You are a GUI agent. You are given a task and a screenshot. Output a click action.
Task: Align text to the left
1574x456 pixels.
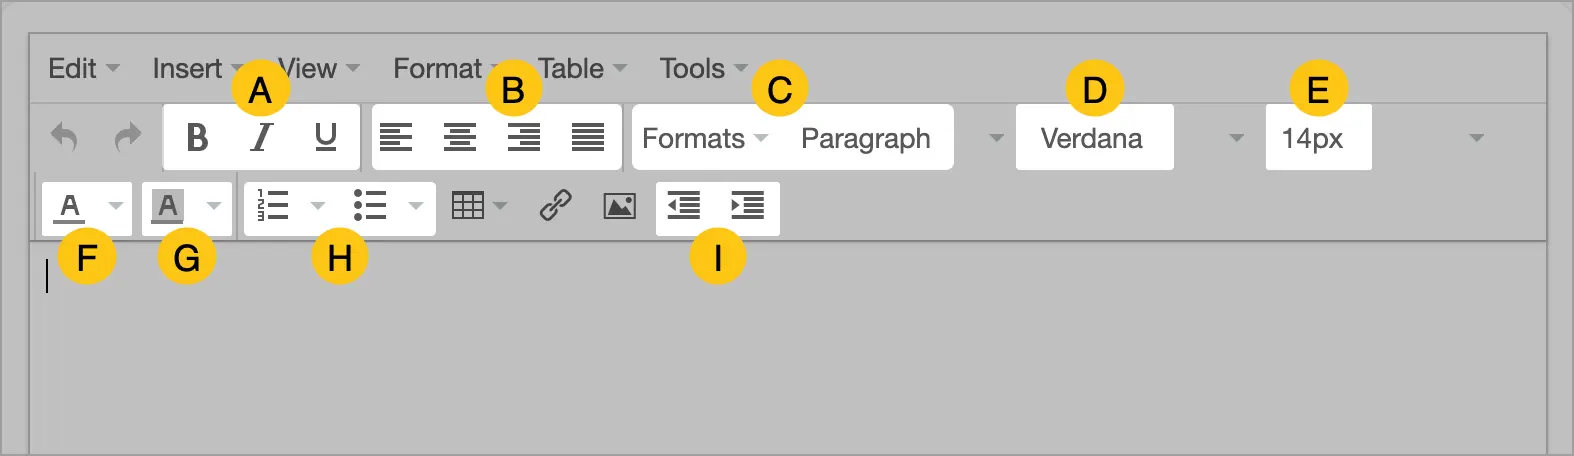click(396, 137)
